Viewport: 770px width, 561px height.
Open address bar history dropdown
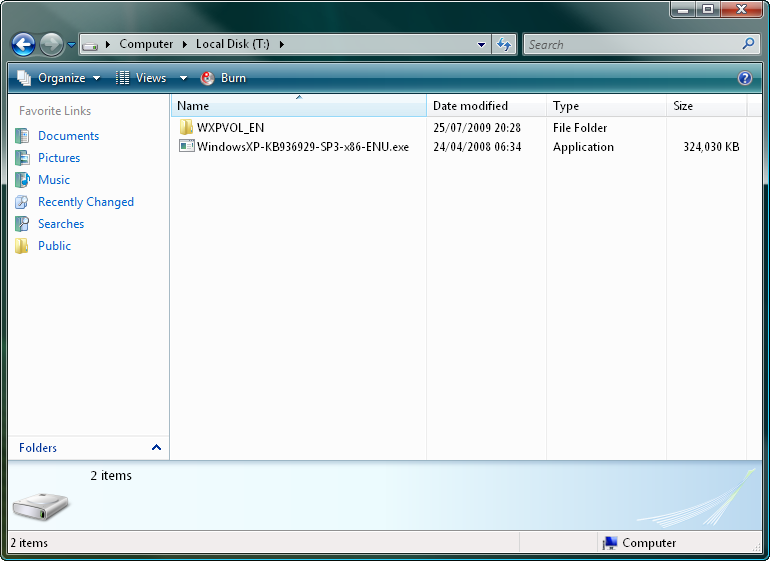[481, 45]
